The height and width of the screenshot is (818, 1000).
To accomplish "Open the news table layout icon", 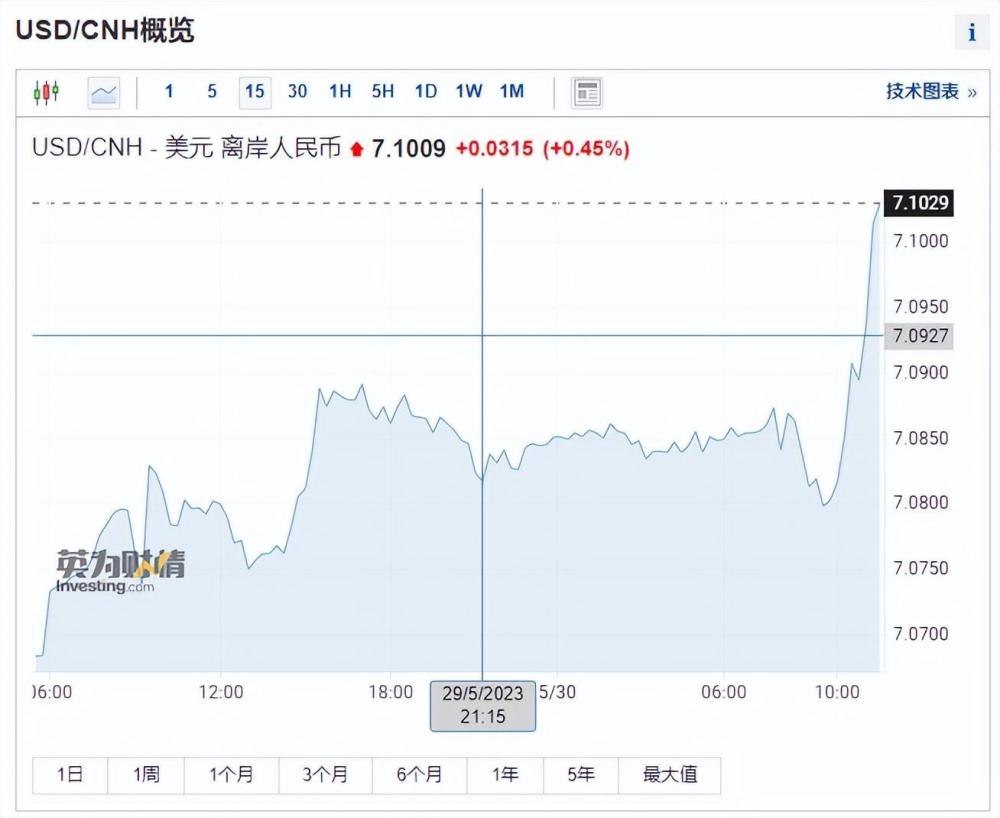I will click(586, 93).
